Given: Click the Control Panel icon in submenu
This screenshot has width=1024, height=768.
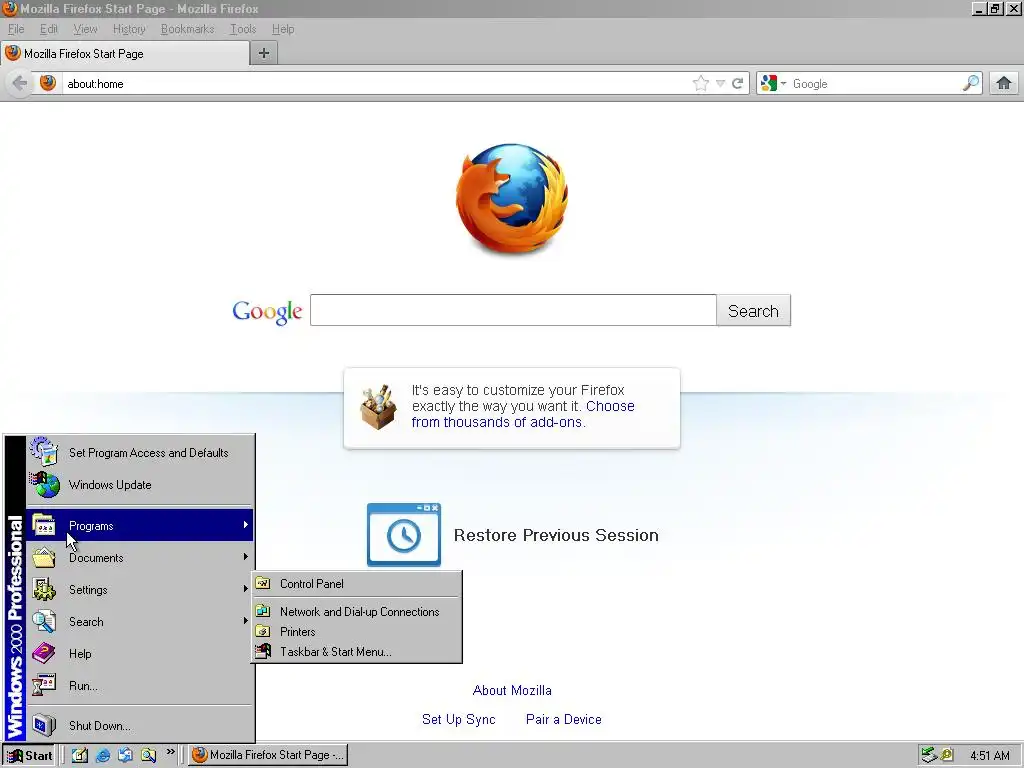Looking at the screenshot, I should point(263,583).
